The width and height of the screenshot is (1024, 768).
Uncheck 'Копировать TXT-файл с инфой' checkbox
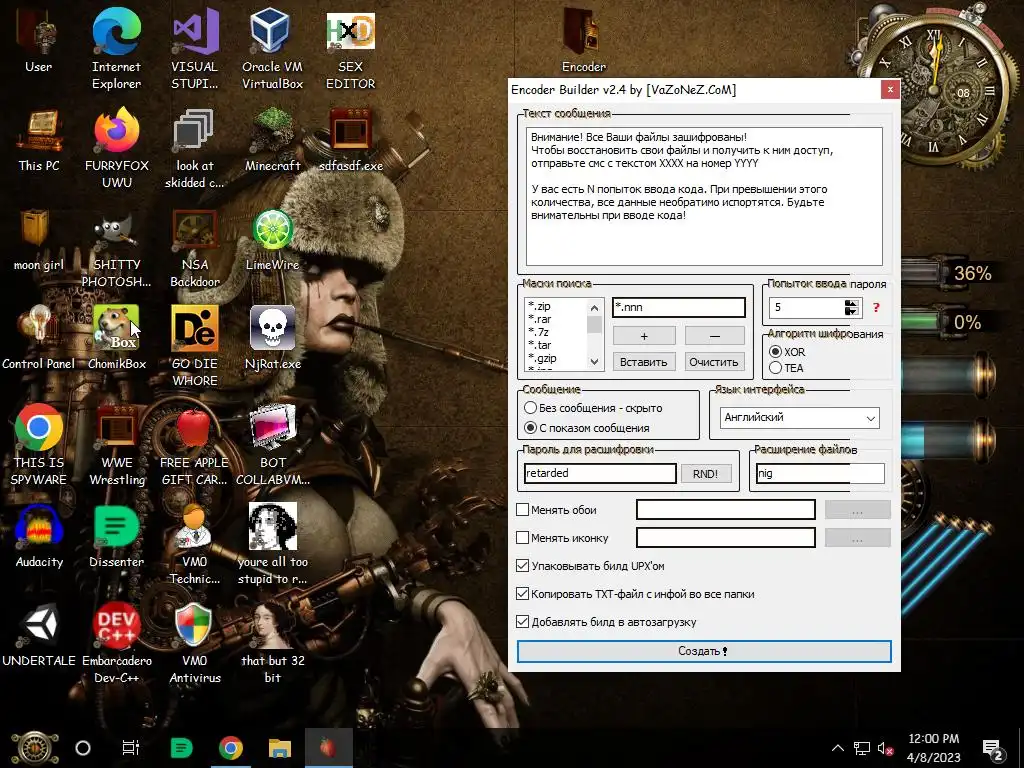click(522, 594)
